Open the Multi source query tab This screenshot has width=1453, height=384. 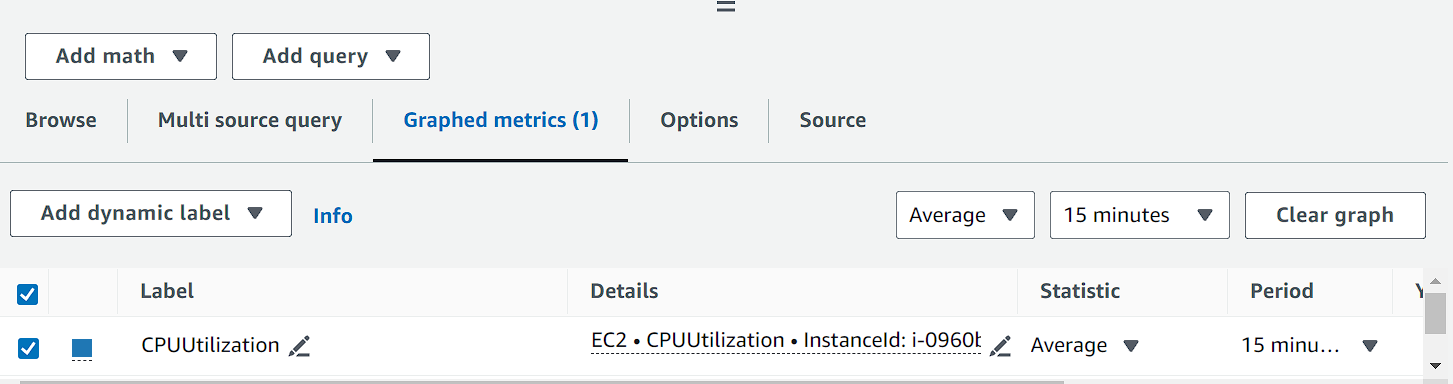point(250,120)
